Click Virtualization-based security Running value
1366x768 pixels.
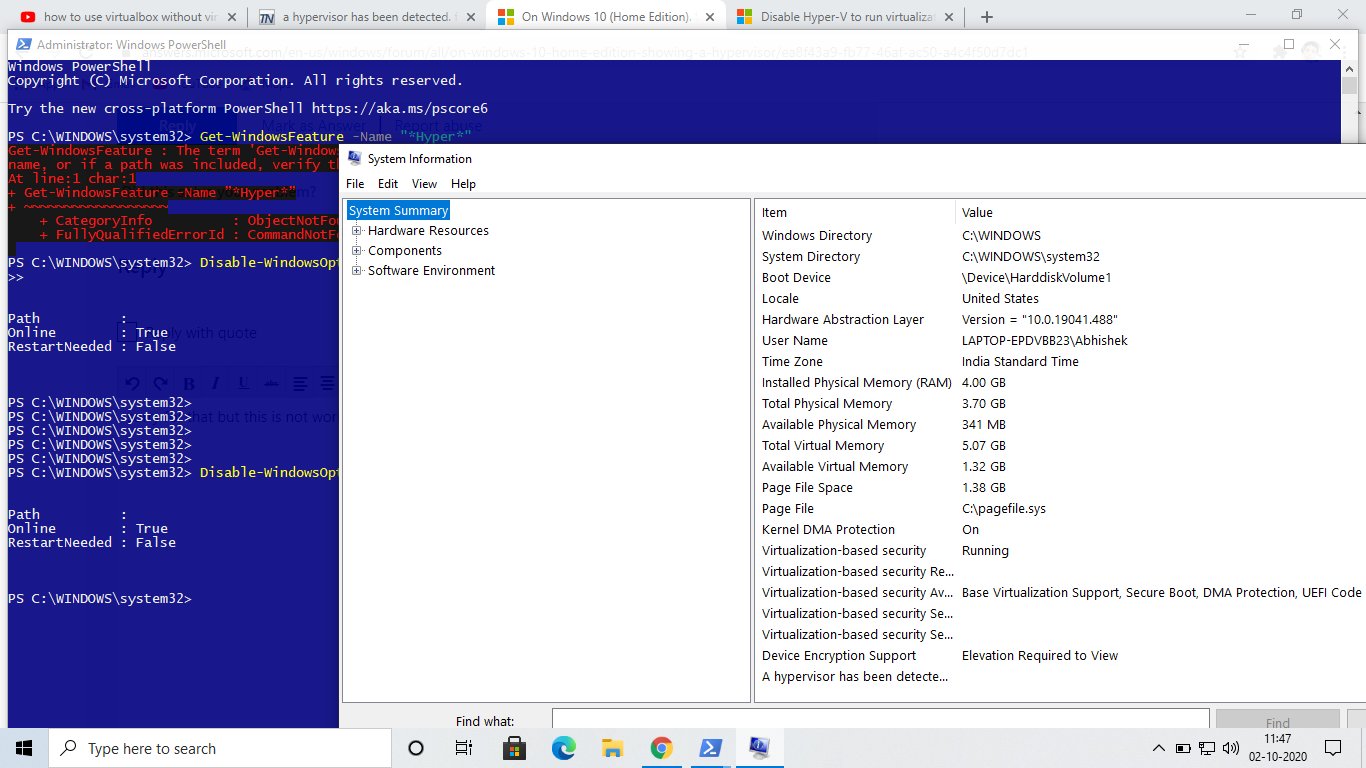point(985,551)
